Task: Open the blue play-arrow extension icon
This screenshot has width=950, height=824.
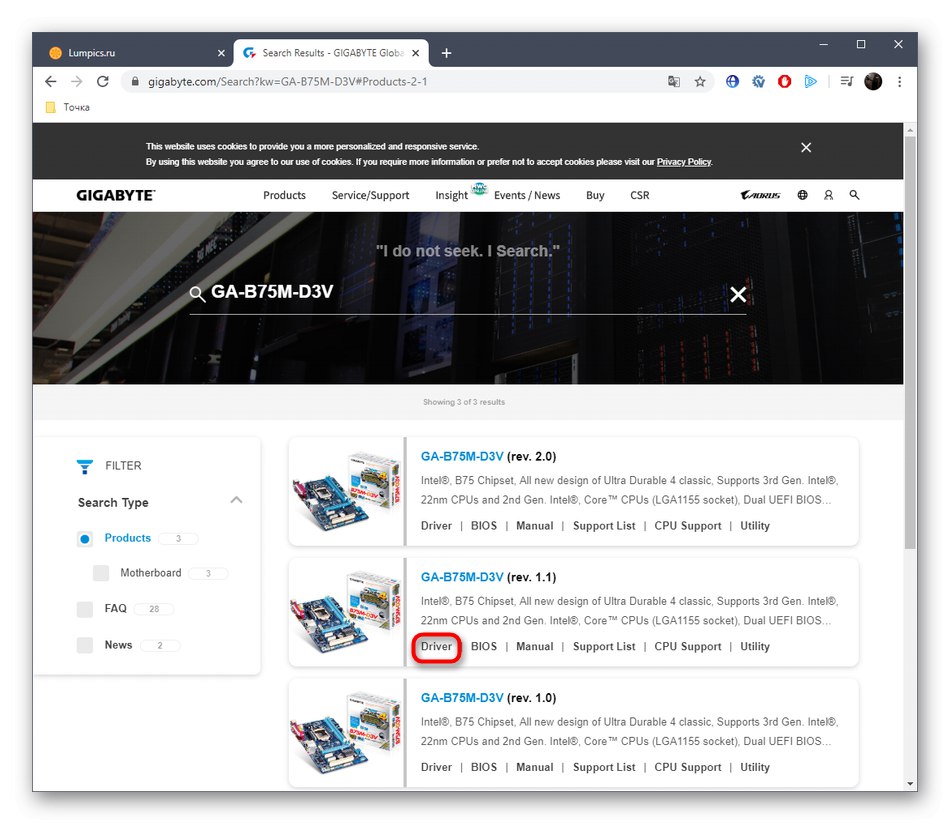Action: [x=810, y=82]
